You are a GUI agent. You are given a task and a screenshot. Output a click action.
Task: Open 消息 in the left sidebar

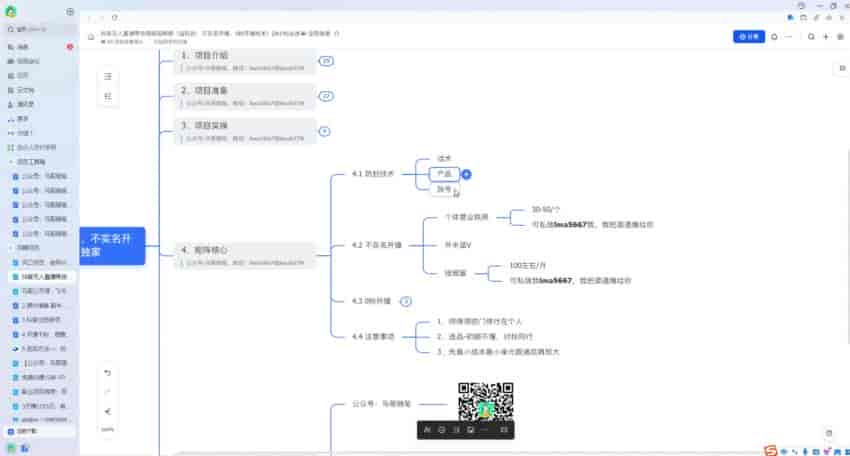click(23, 47)
